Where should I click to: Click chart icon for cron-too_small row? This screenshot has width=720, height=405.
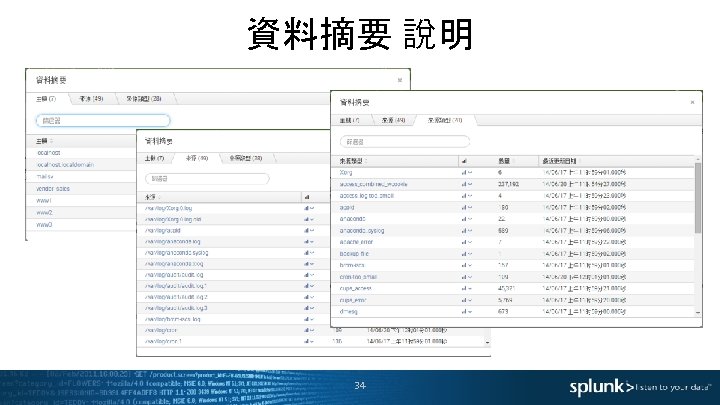coord(467,277)
